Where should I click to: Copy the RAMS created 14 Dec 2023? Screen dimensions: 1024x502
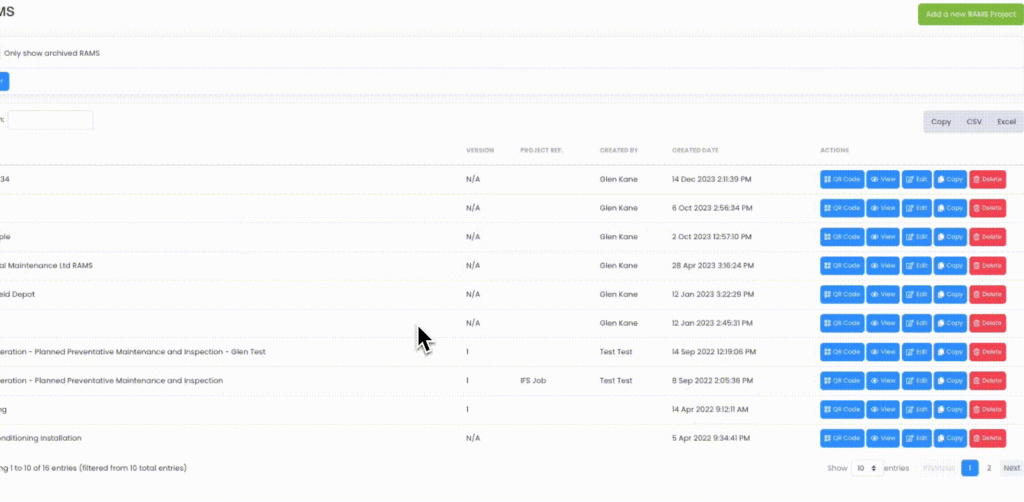pyautogui.click(x=950, y=180)
